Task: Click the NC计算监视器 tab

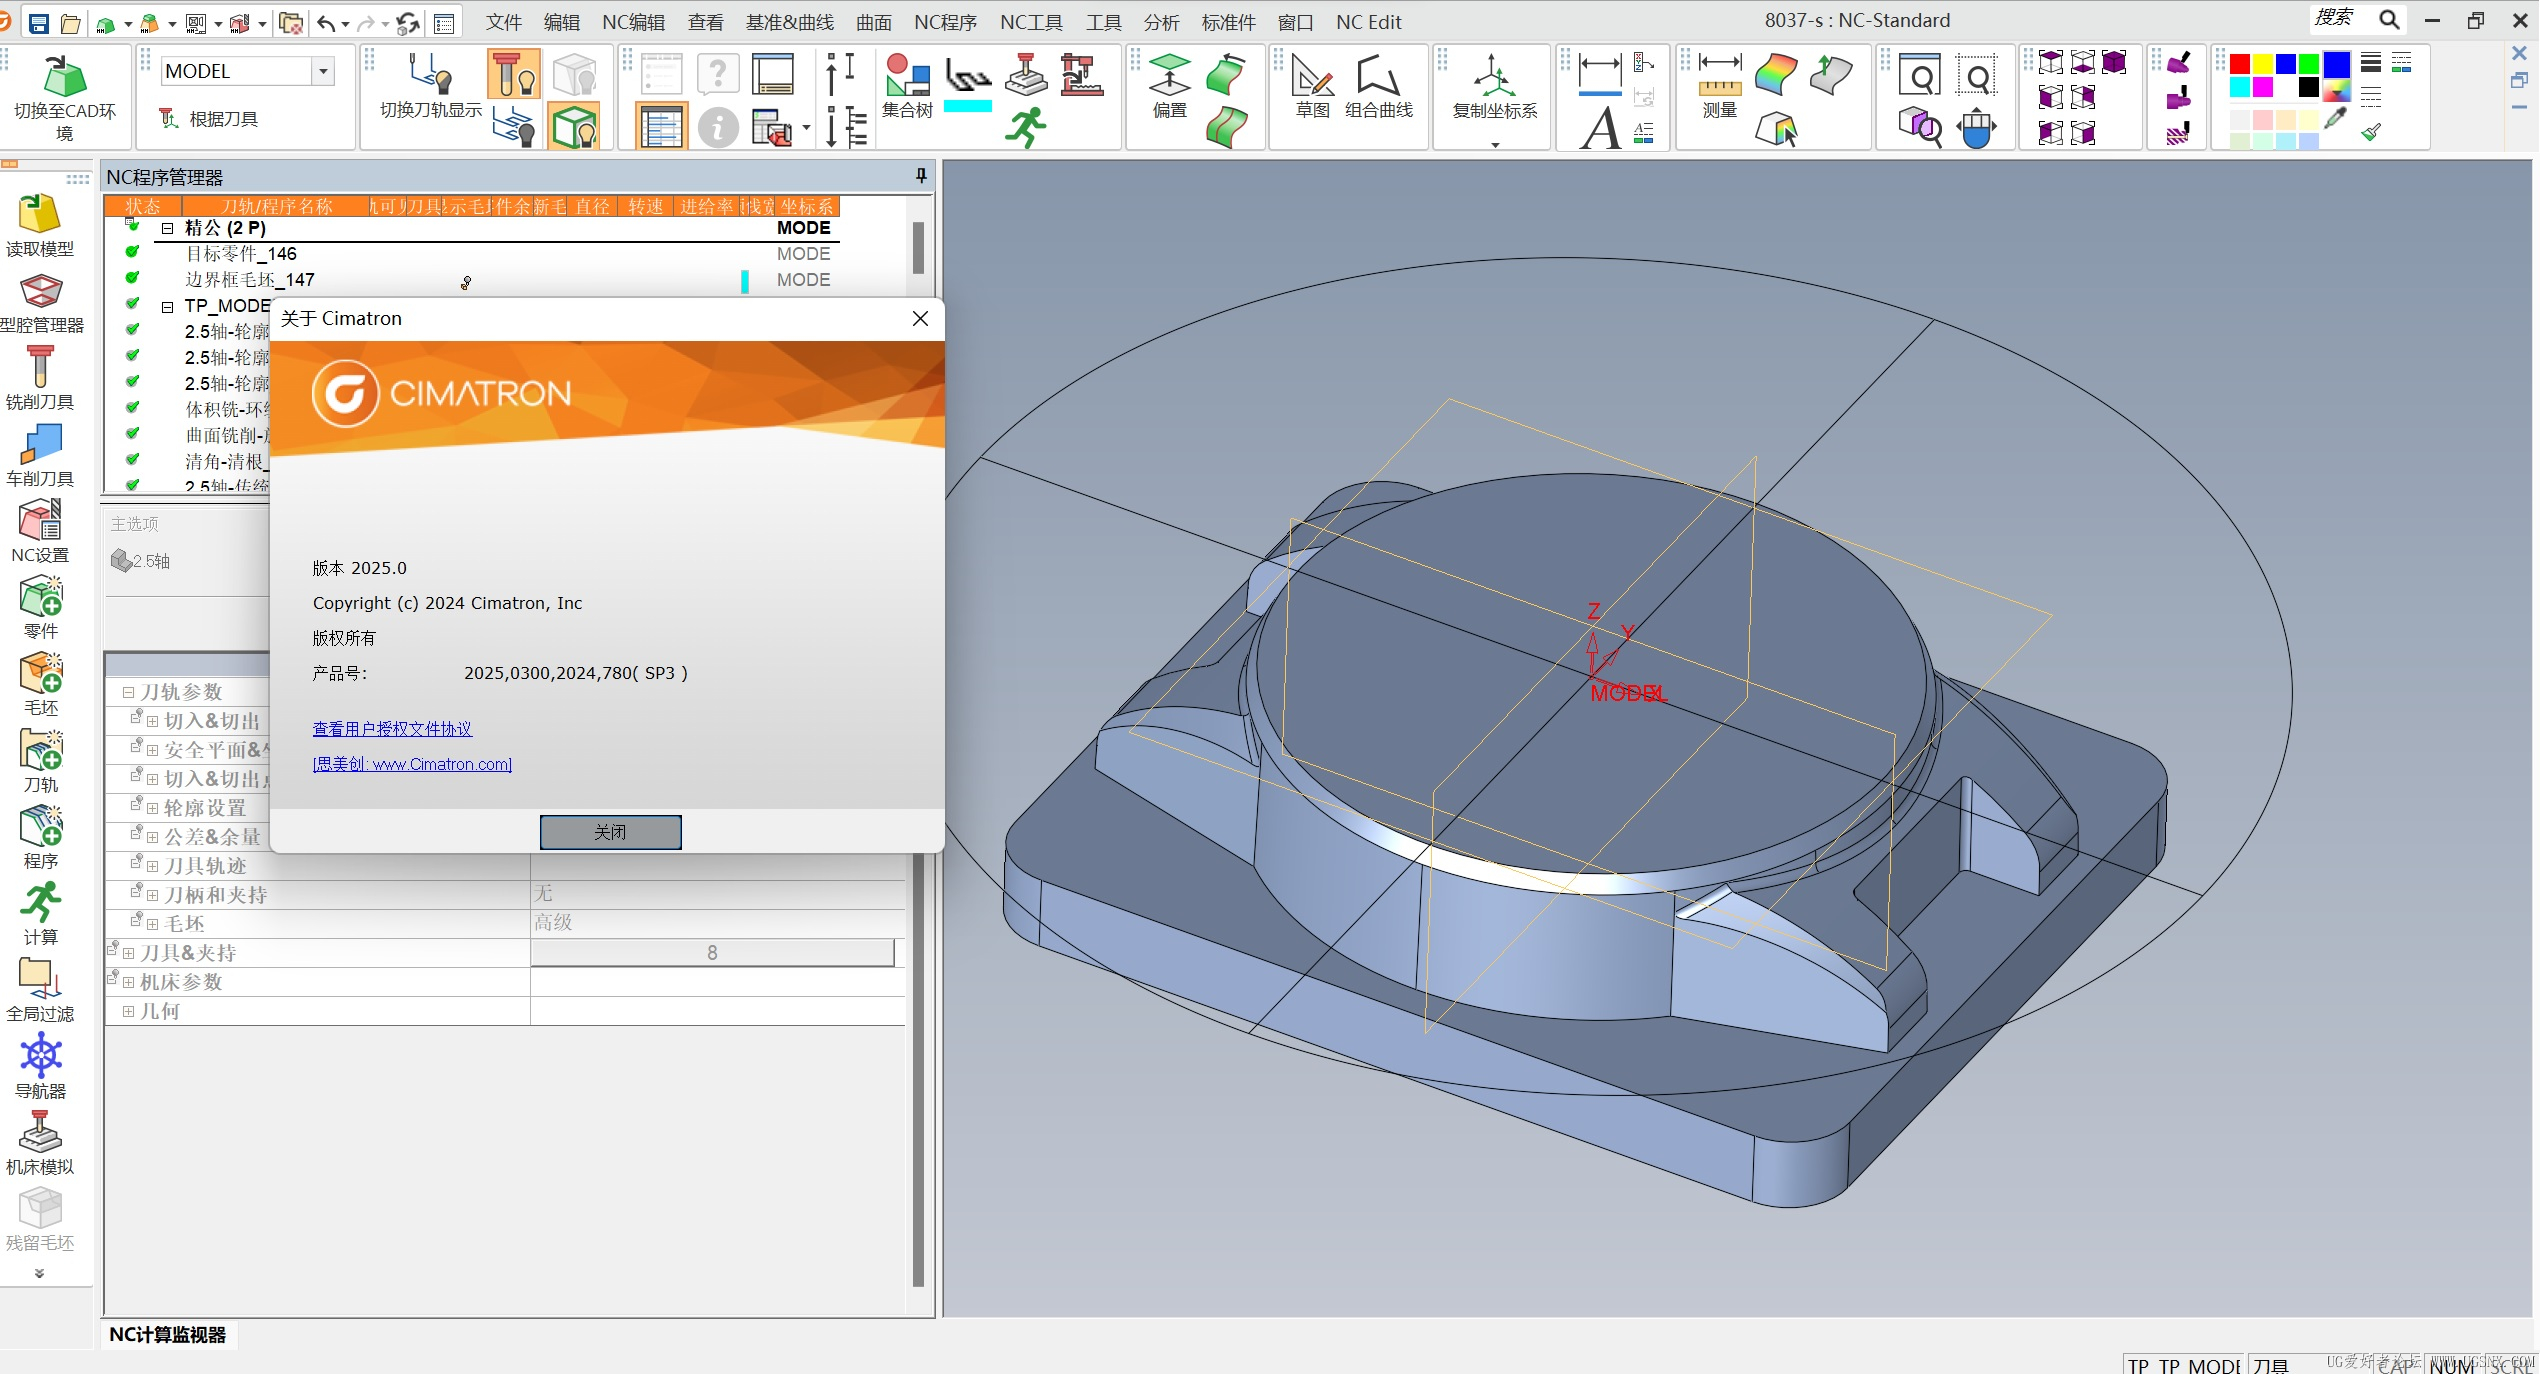Action: pyautogui.click(x=168, y=1334)
